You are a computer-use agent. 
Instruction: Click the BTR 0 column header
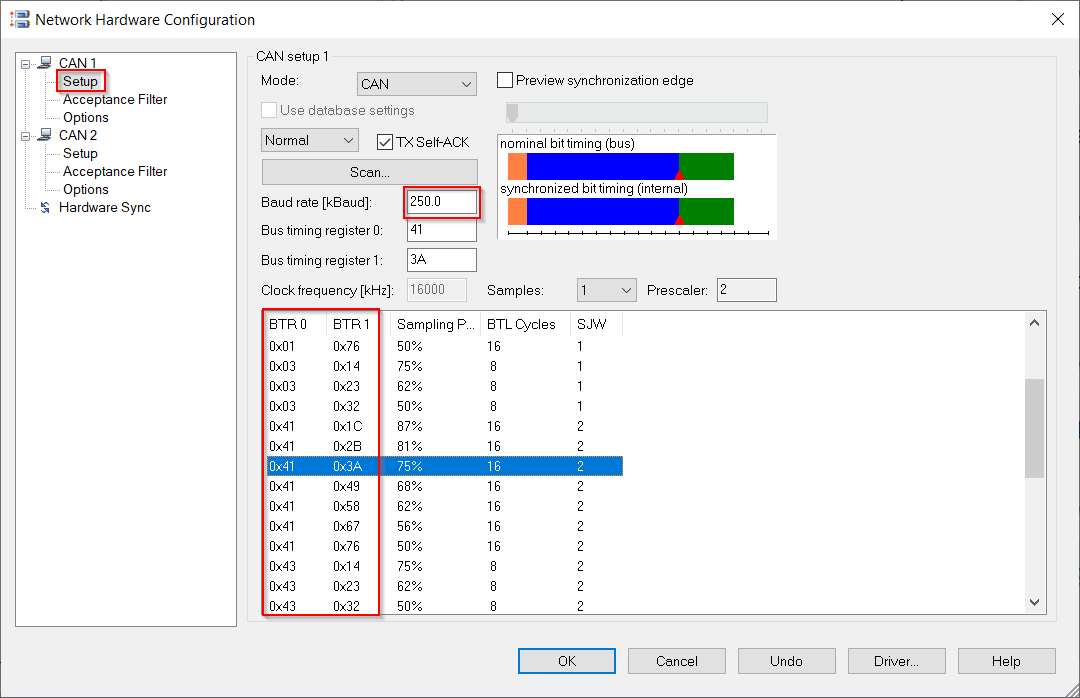tap(296, 324)
